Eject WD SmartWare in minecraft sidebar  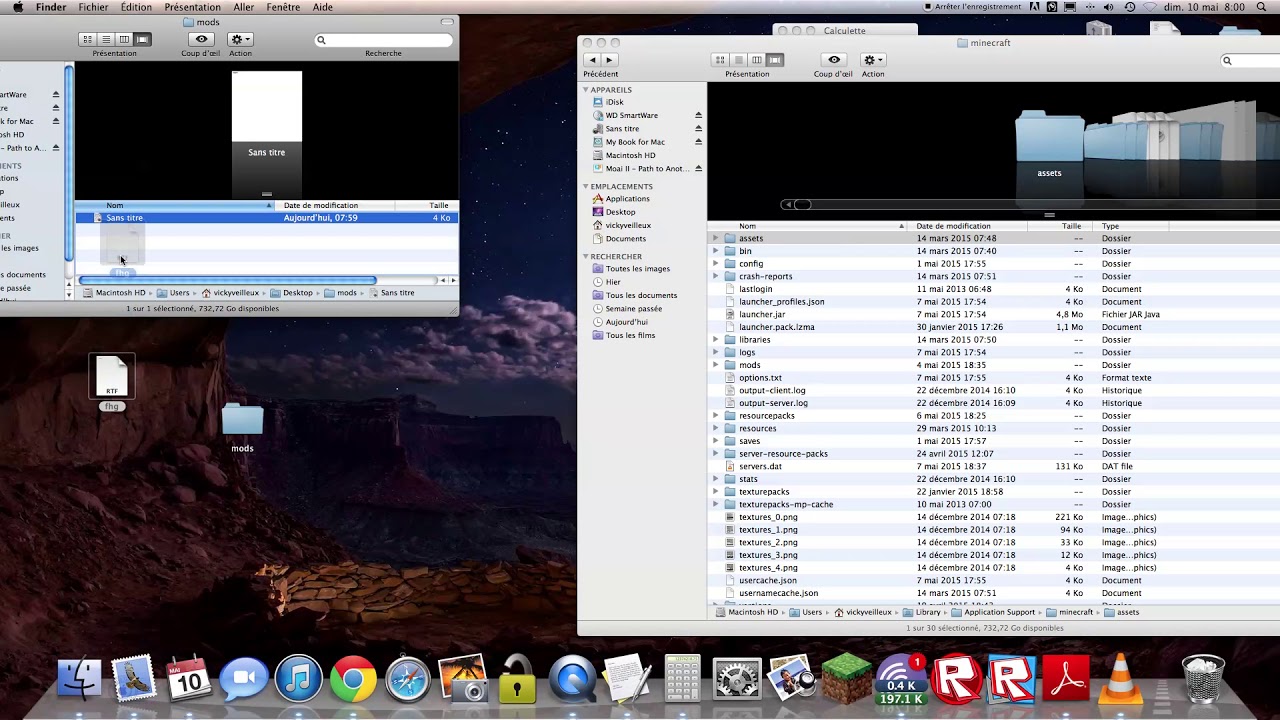[x=698, y=115]
